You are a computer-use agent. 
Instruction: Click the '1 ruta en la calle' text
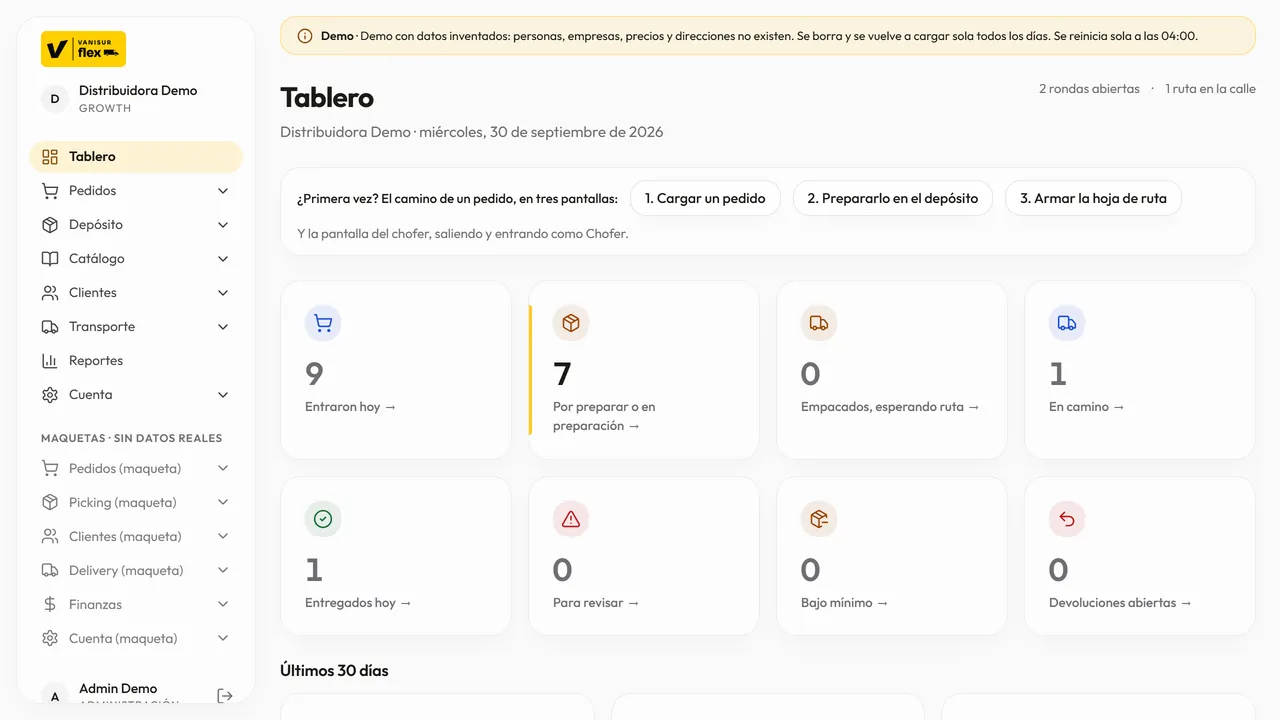click(1210, 89)
